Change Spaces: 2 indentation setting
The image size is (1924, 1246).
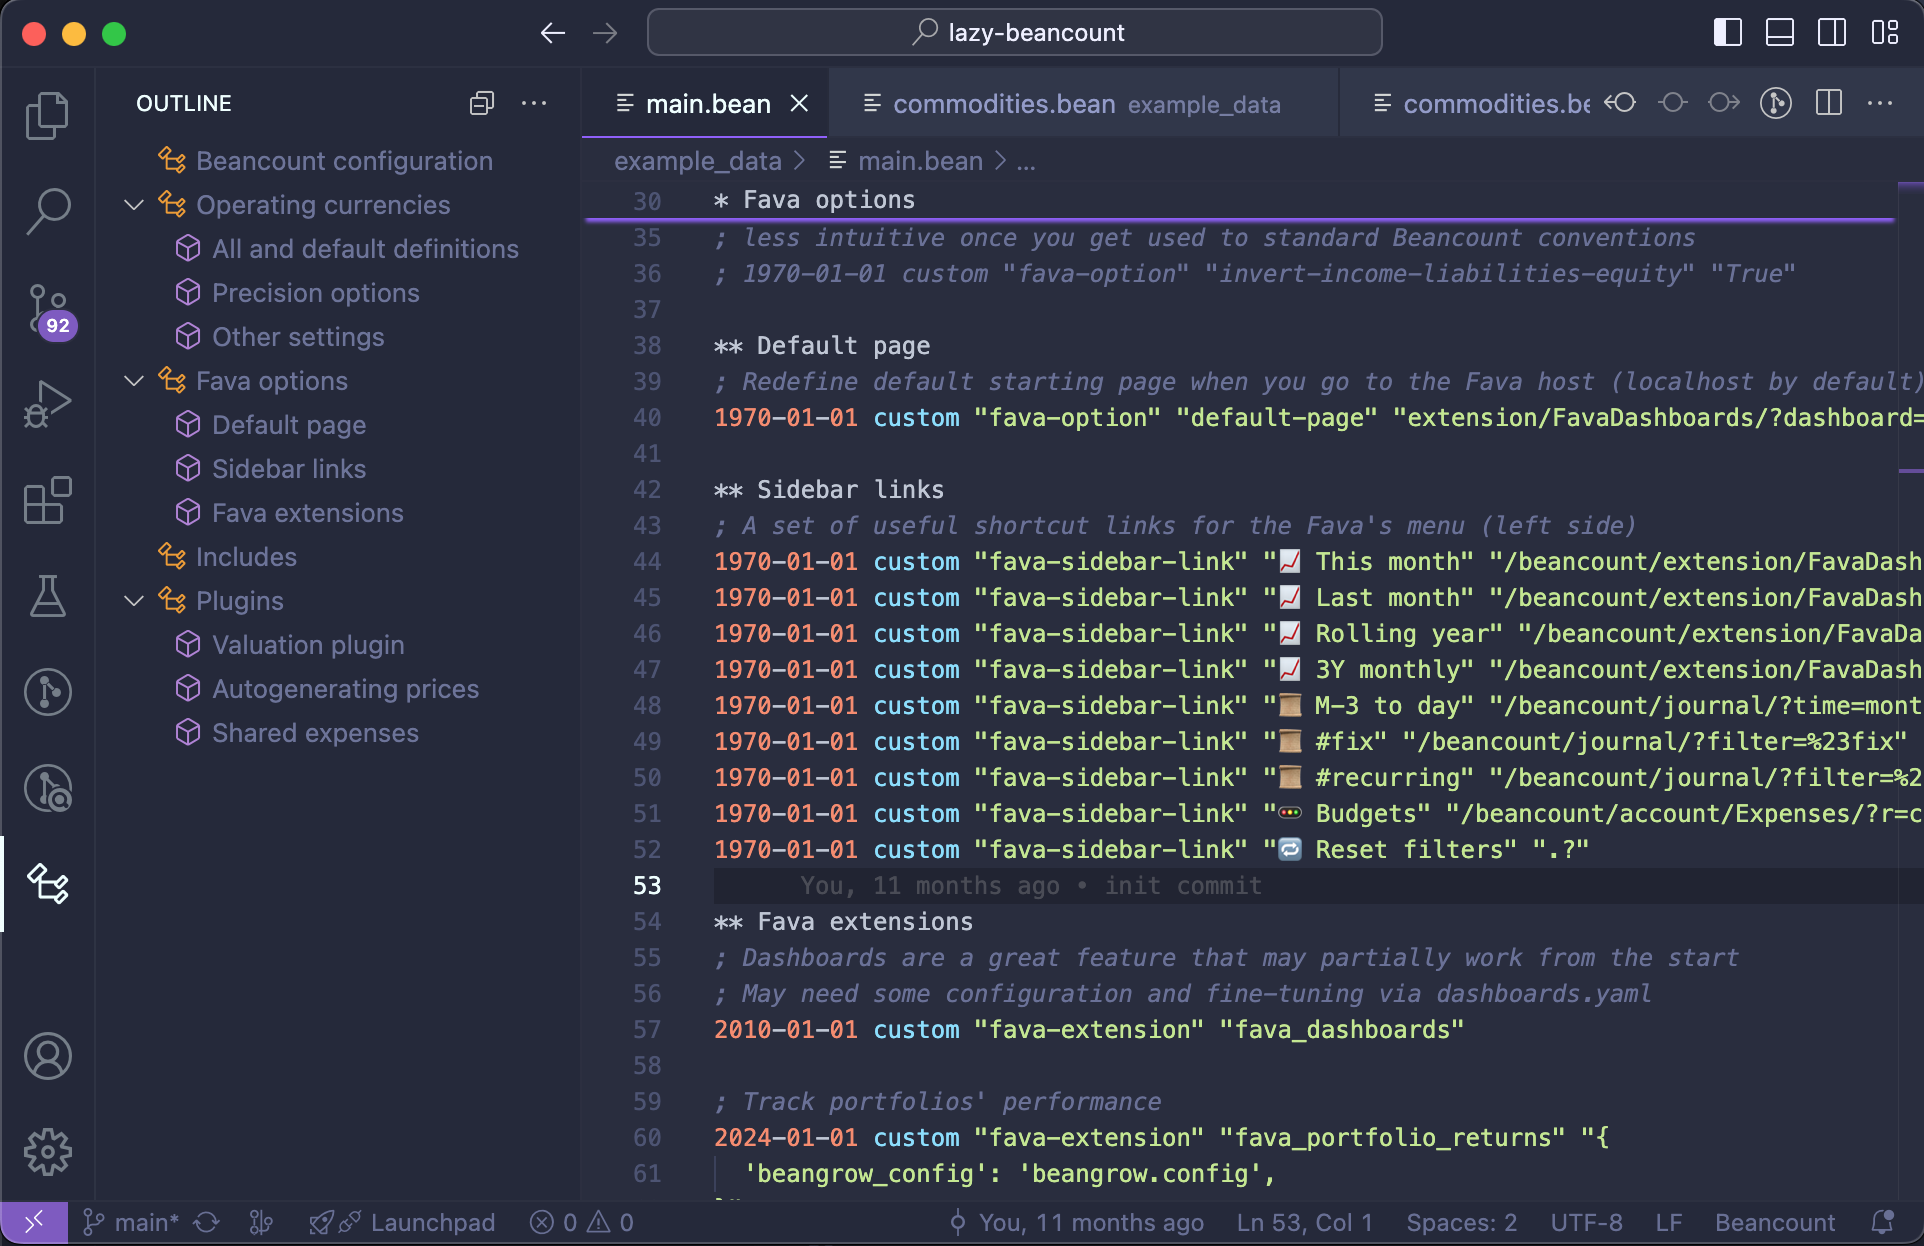pyautogui.click(x=1461, y=1222)
